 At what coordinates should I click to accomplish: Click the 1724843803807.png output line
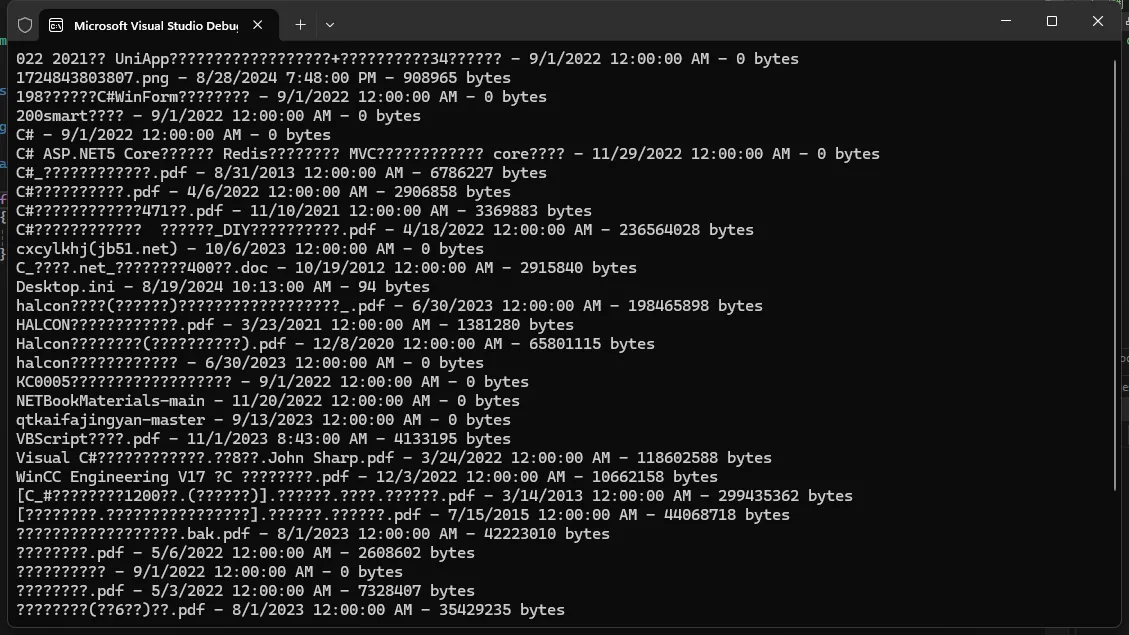pyautogui.click(x=263, y=78)
